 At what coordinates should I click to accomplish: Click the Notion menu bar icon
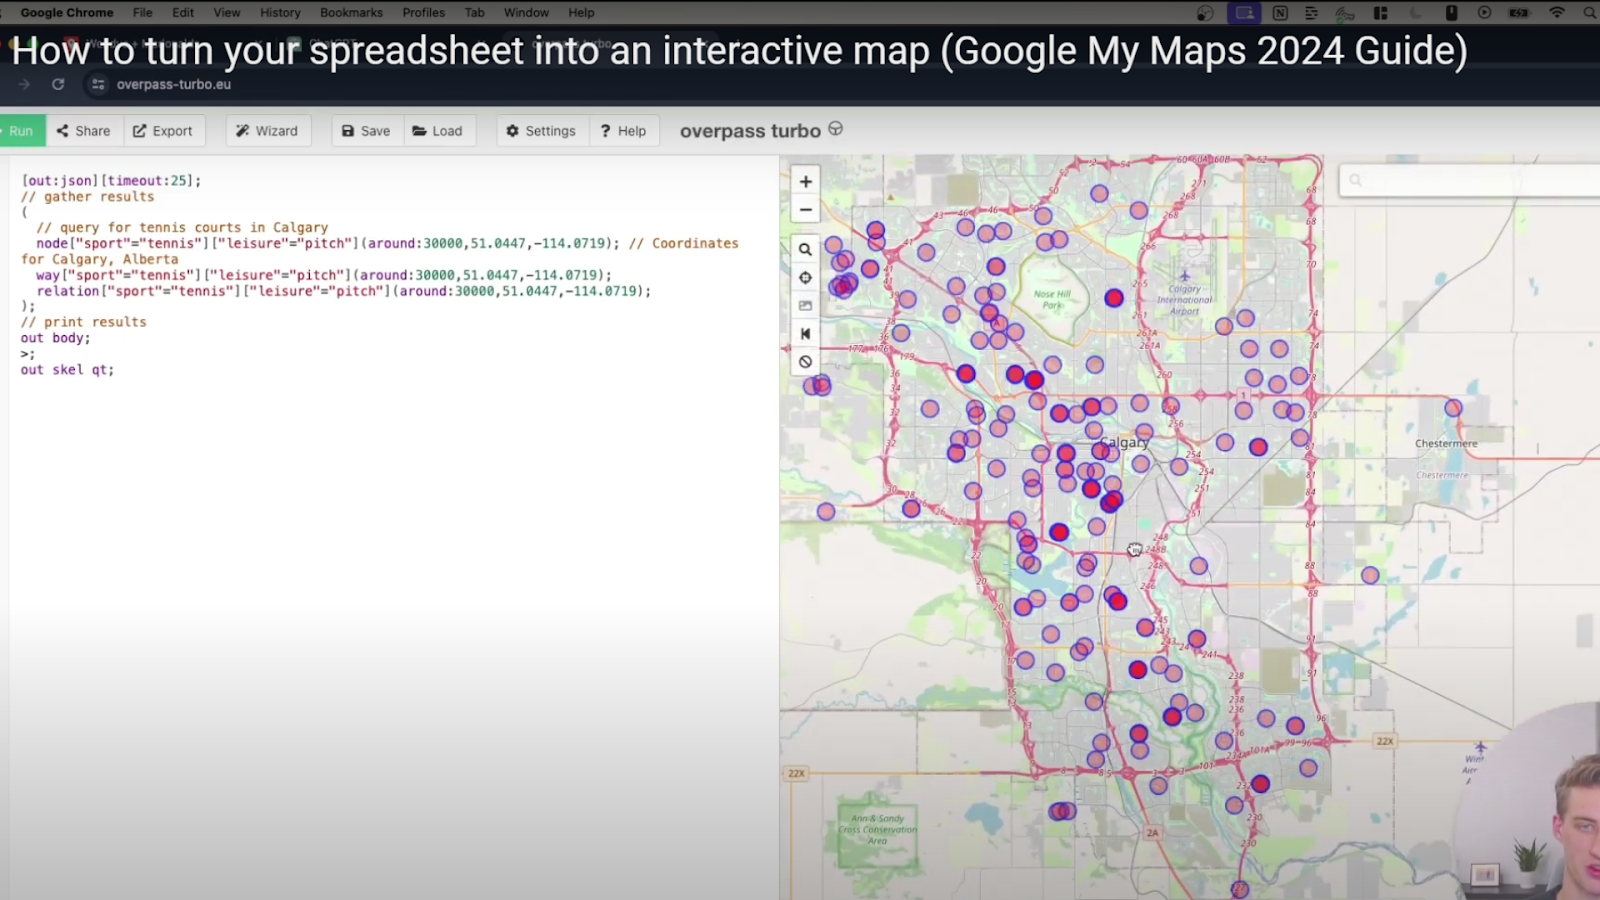1280,13
